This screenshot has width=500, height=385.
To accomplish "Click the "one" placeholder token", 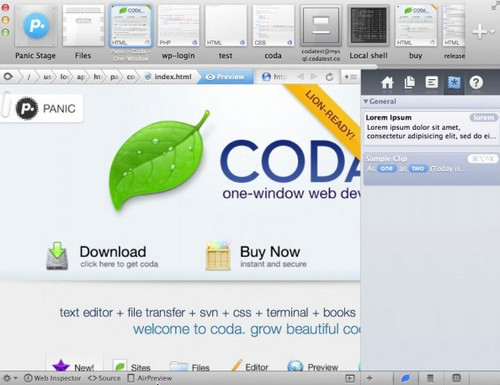I will (x=387, y=169).
